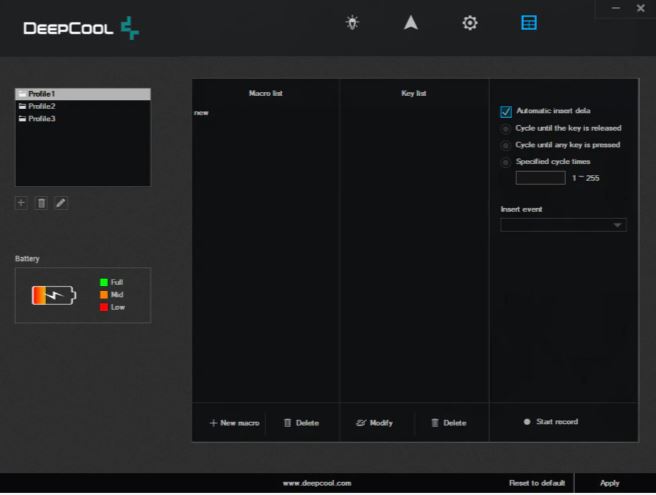Choose the Specified cycle times option
The height and width of the screenshot is (495, 656).
(506, 162)
